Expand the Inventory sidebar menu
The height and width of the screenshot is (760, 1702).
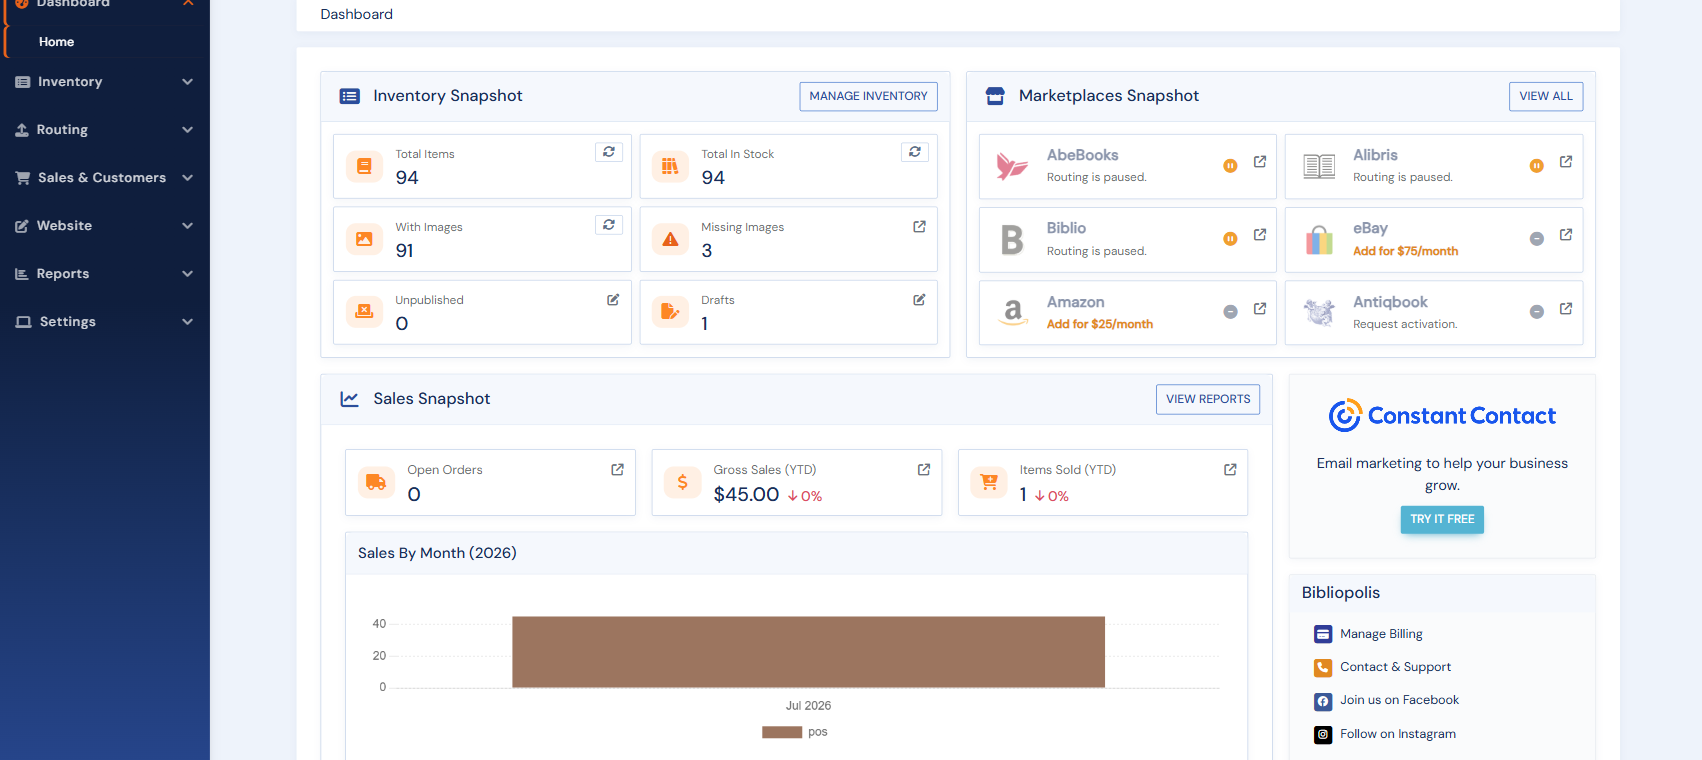point(105,82)
